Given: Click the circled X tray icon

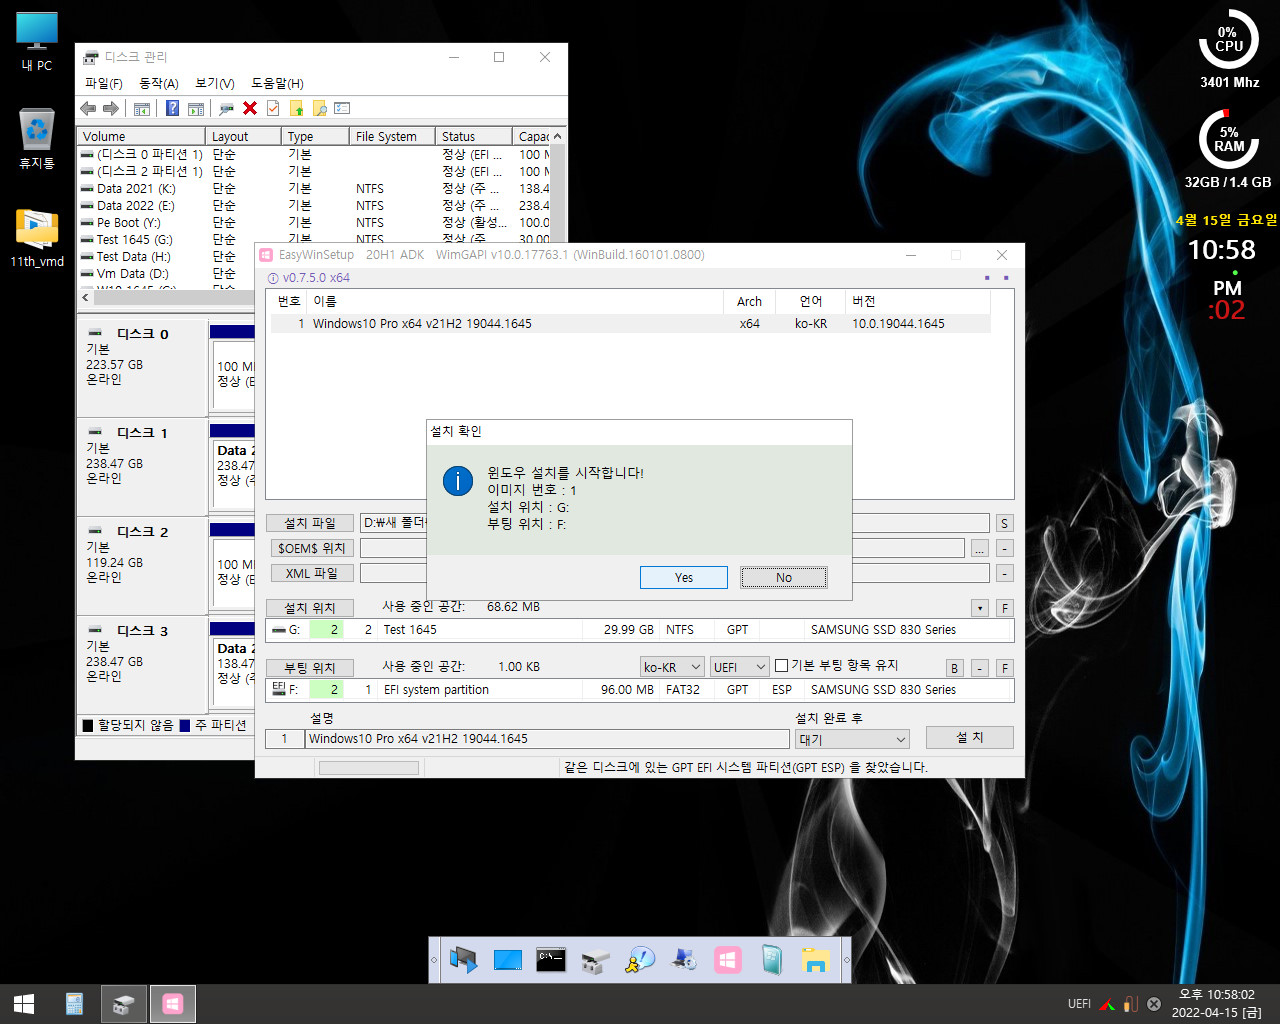Looking at the screenshot, I should click(1154, 1004).
